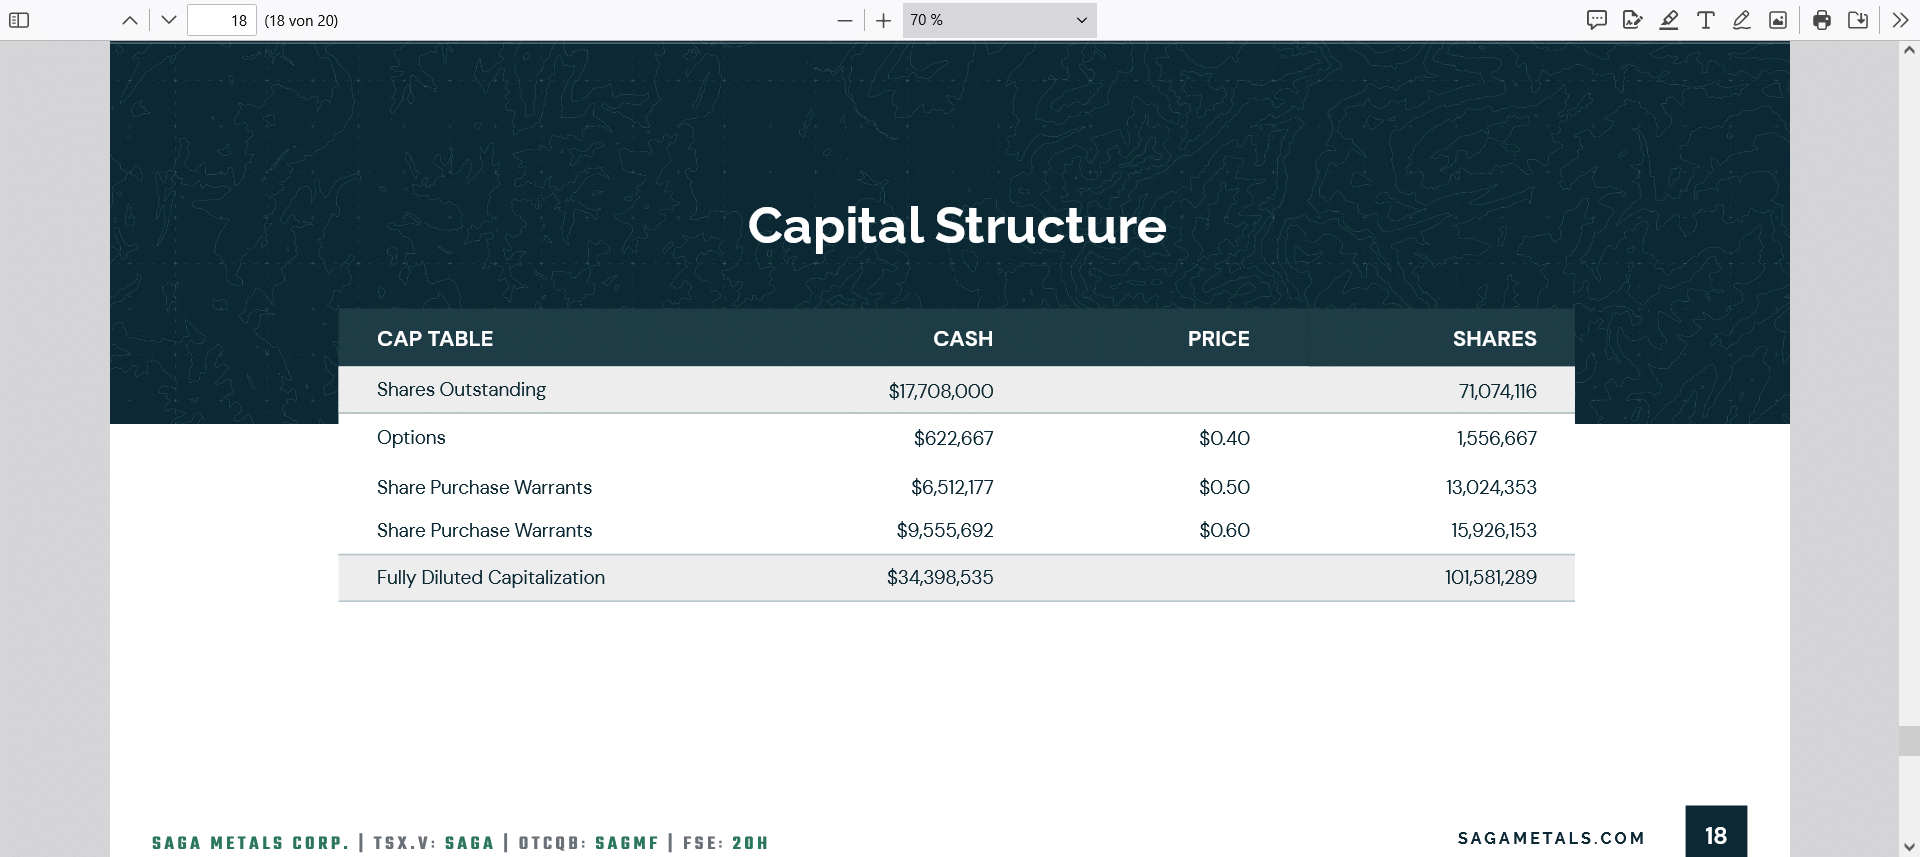The width and height of the screenshot is (1920, 857).
Task: Zoom in with the plus button
Action: (x=883, y=20)
